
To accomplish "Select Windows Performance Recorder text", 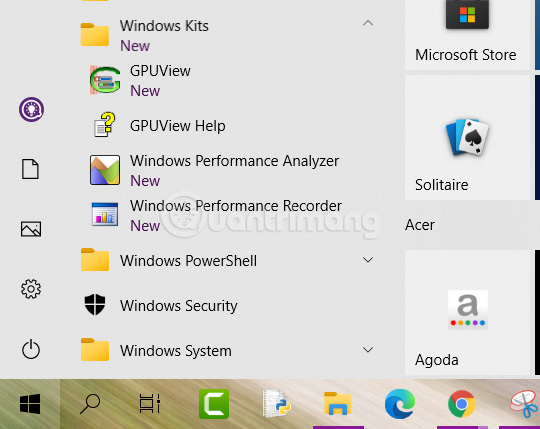I will 236,206.
